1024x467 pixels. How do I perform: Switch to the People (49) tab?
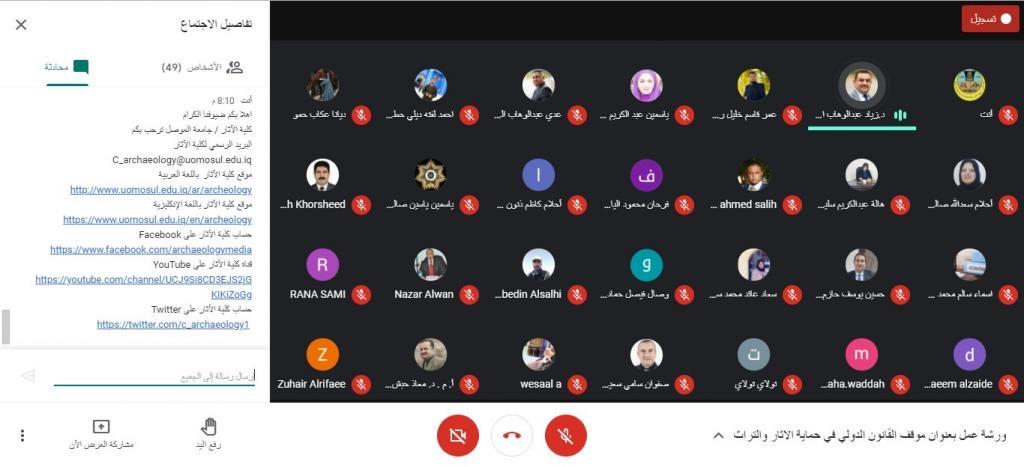(202, 67)
